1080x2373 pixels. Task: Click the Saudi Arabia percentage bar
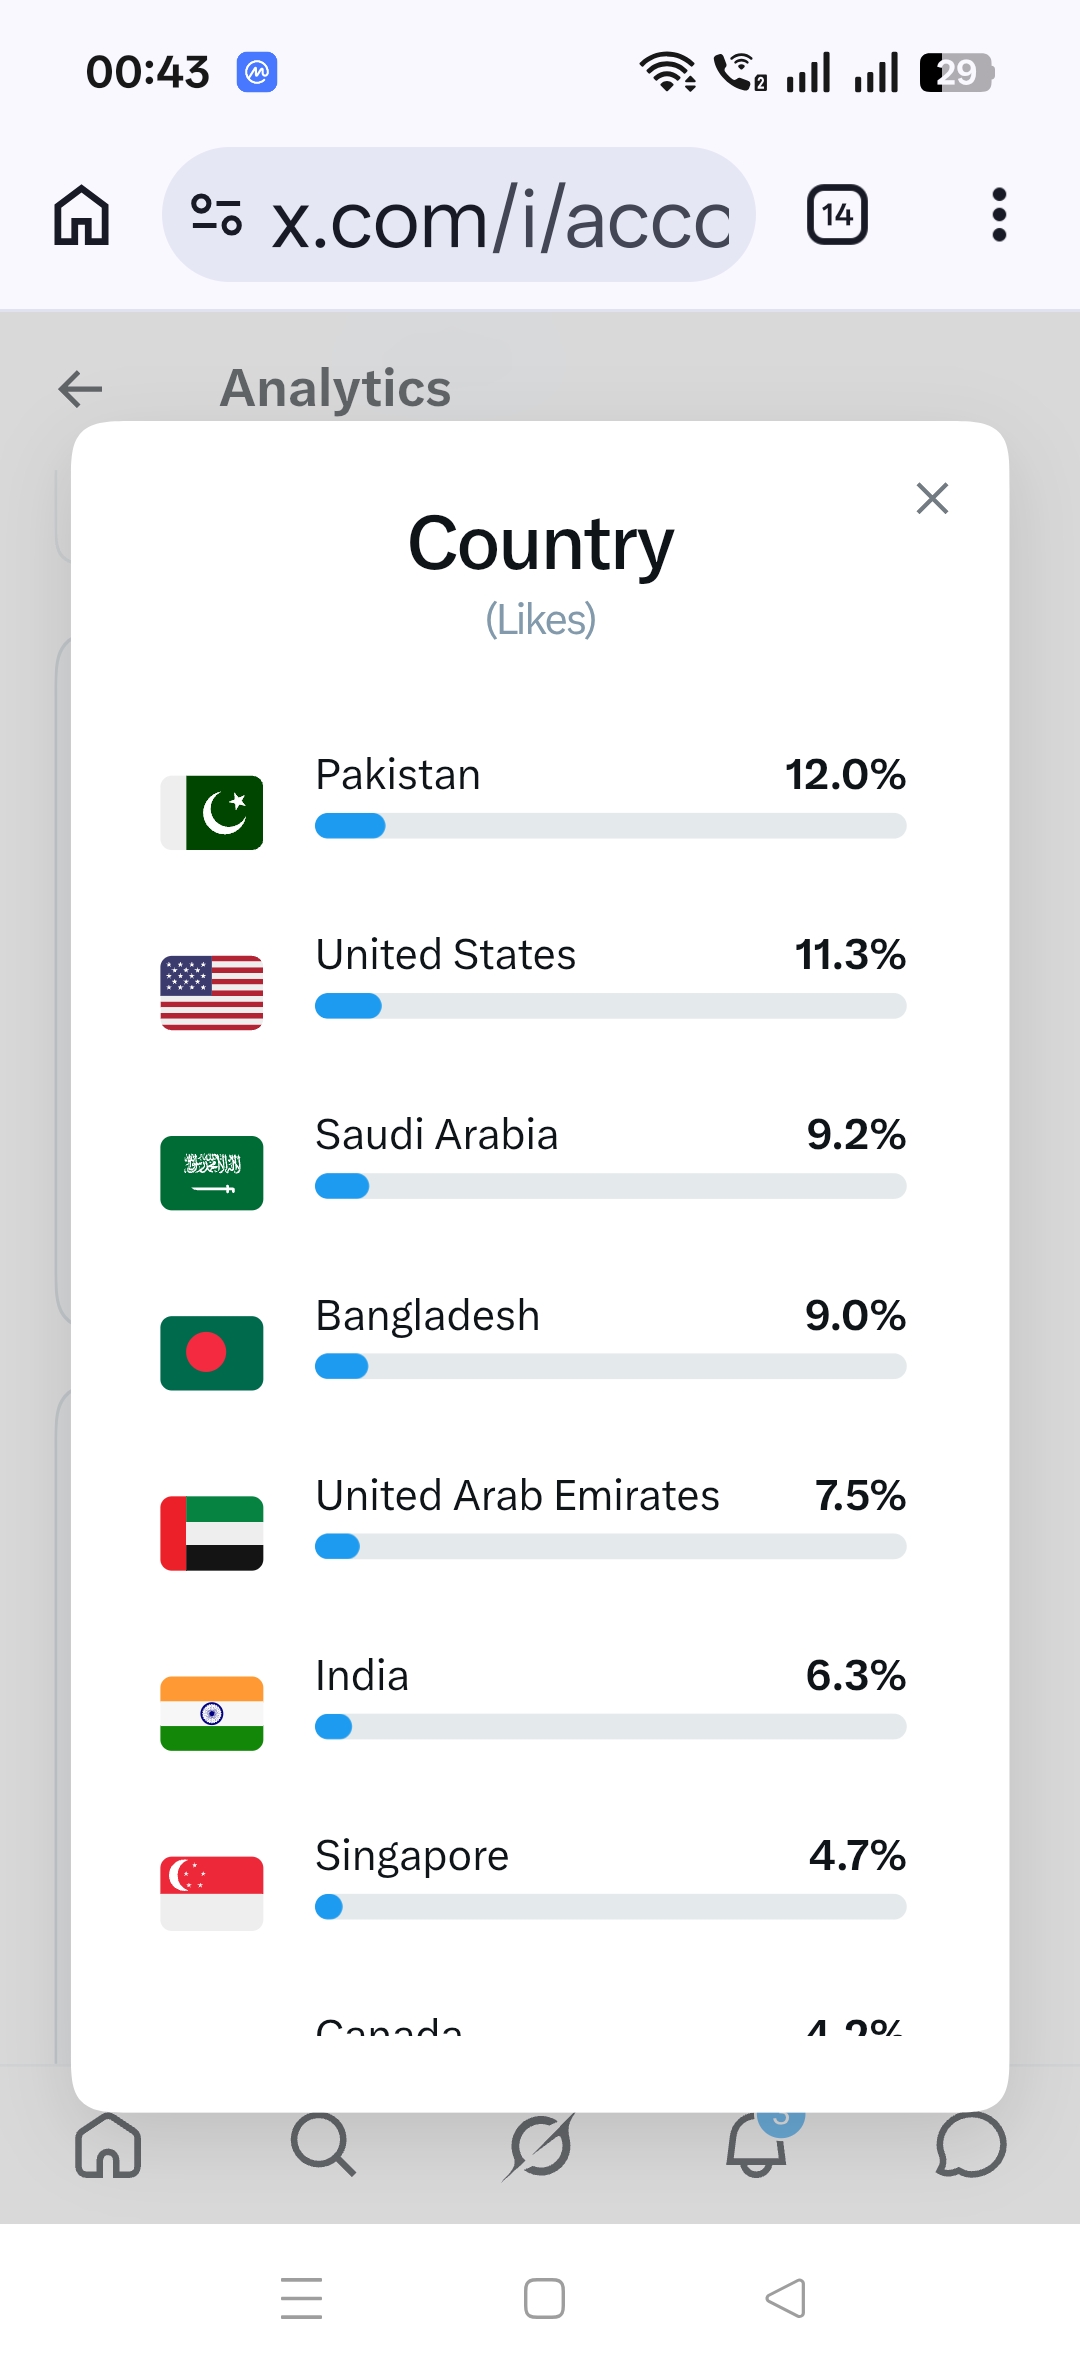610,1186
